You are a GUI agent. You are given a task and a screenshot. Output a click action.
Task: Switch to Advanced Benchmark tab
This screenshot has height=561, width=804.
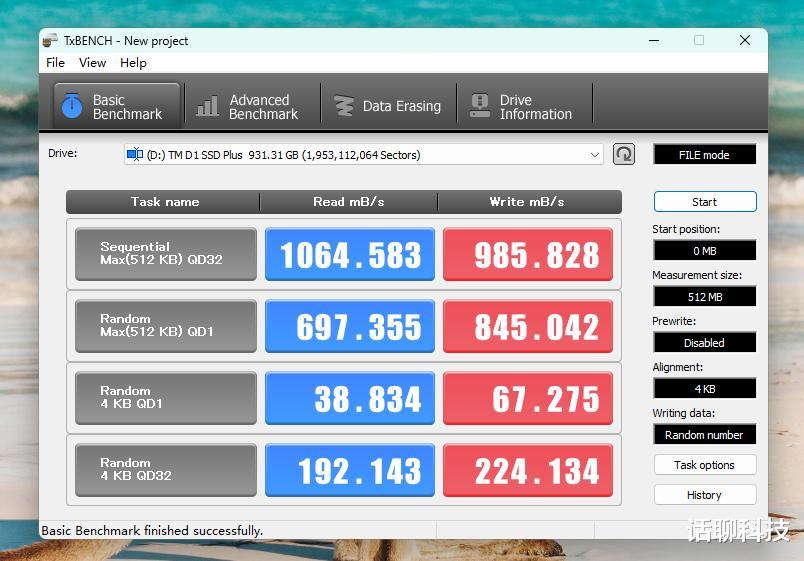click(252, 106)
